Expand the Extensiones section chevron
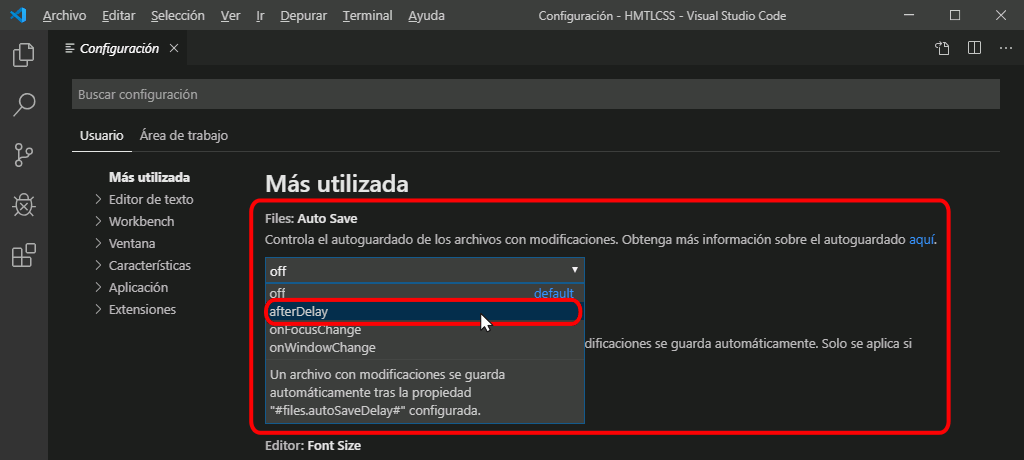 click(x=99, y=309)
